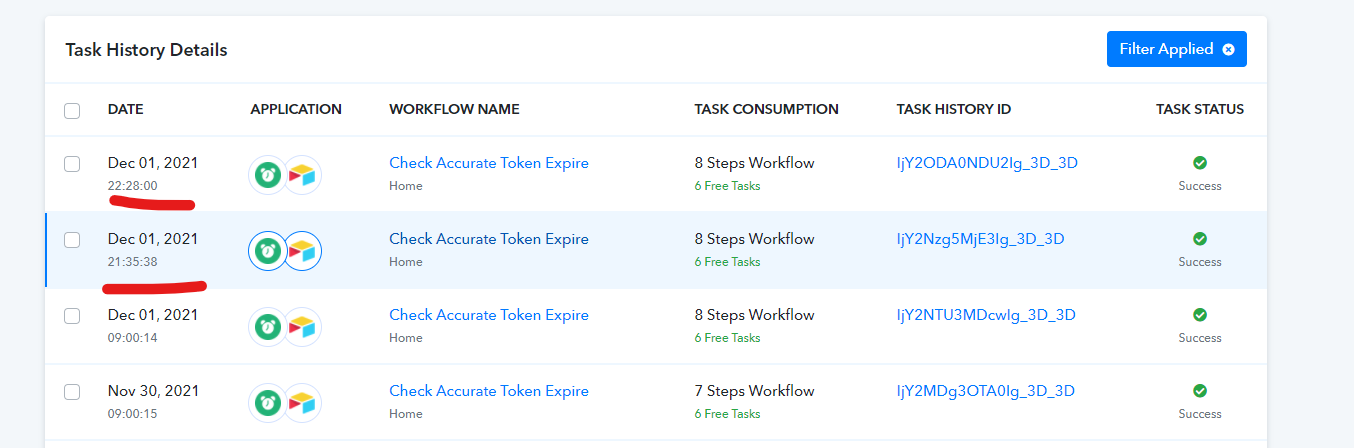Screen dimensions: 1354x448
Task: Open Check Accurate Token Expire workflow in the first row
Action: pos(489,163)
